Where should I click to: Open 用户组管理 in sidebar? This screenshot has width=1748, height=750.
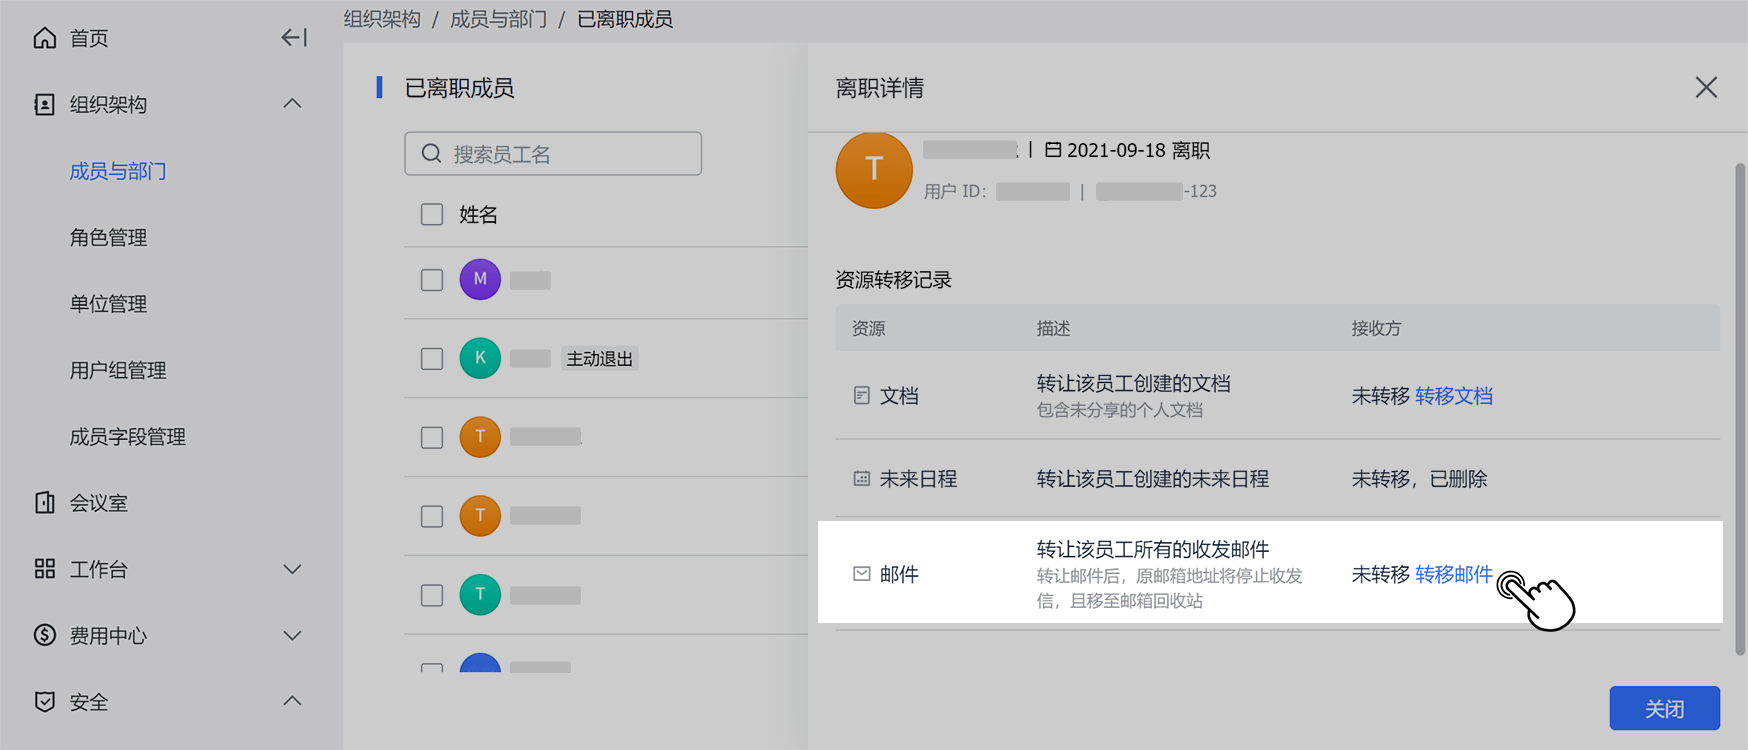click(118, 370)
